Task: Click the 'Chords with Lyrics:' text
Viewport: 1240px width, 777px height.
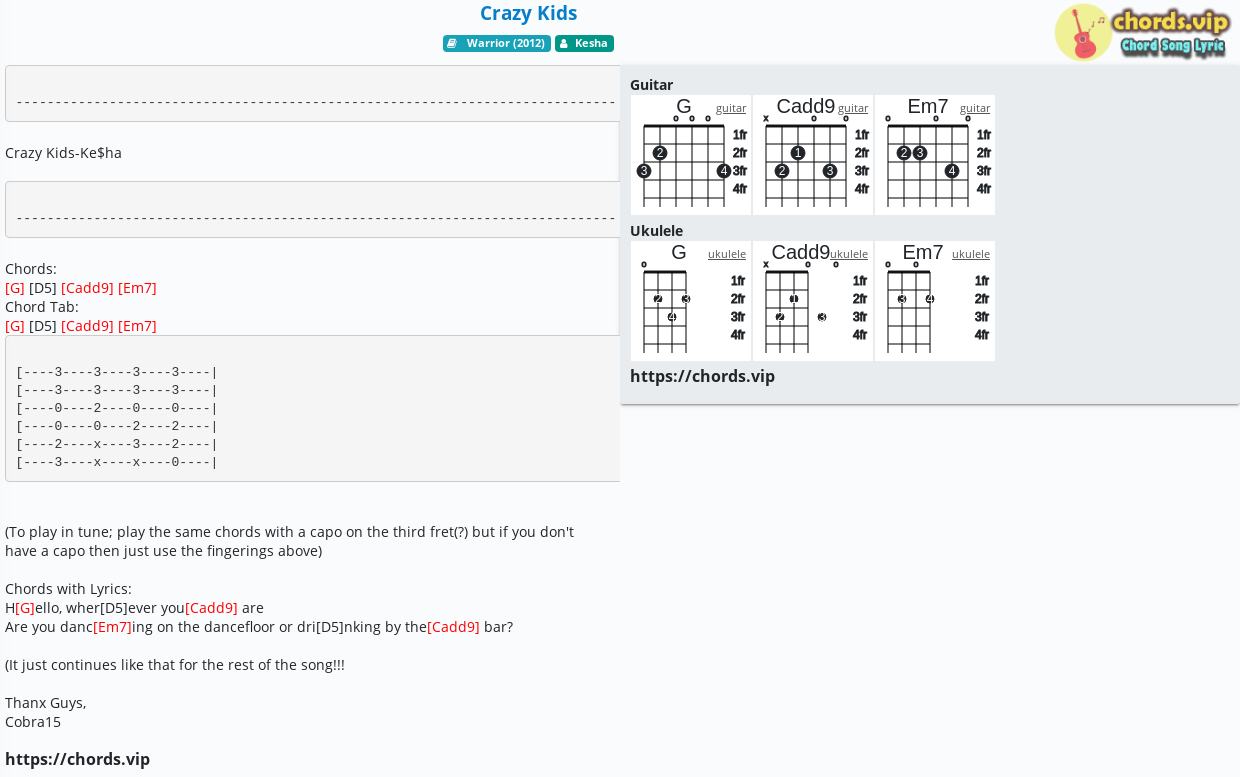Action: tap(68, 589)
